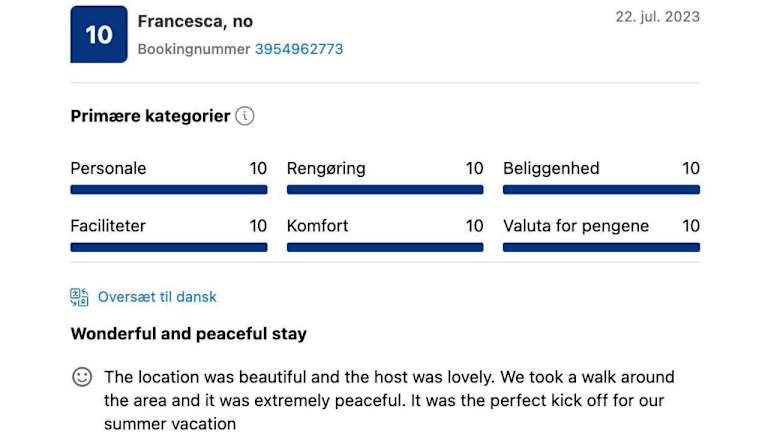Screen dimensions: 768x432
Task: Click the Rengøring rating bar
Action: click(x=385, y=189)
